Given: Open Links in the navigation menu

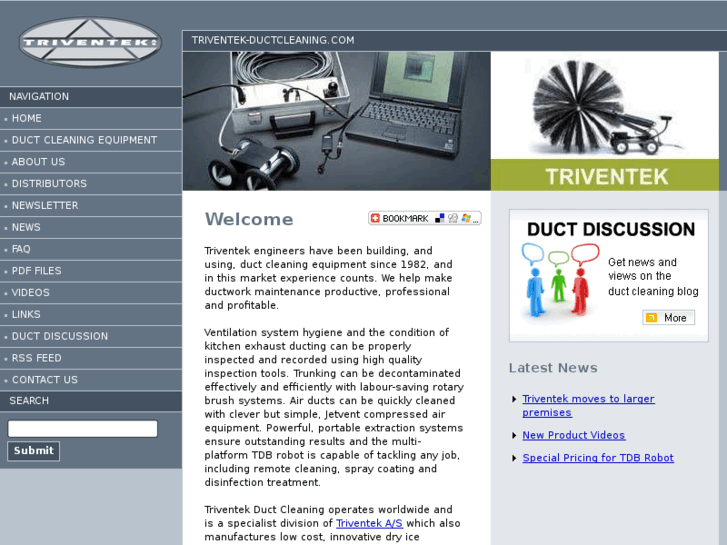Looking at the screenshot, I should [x=91, y=314].
